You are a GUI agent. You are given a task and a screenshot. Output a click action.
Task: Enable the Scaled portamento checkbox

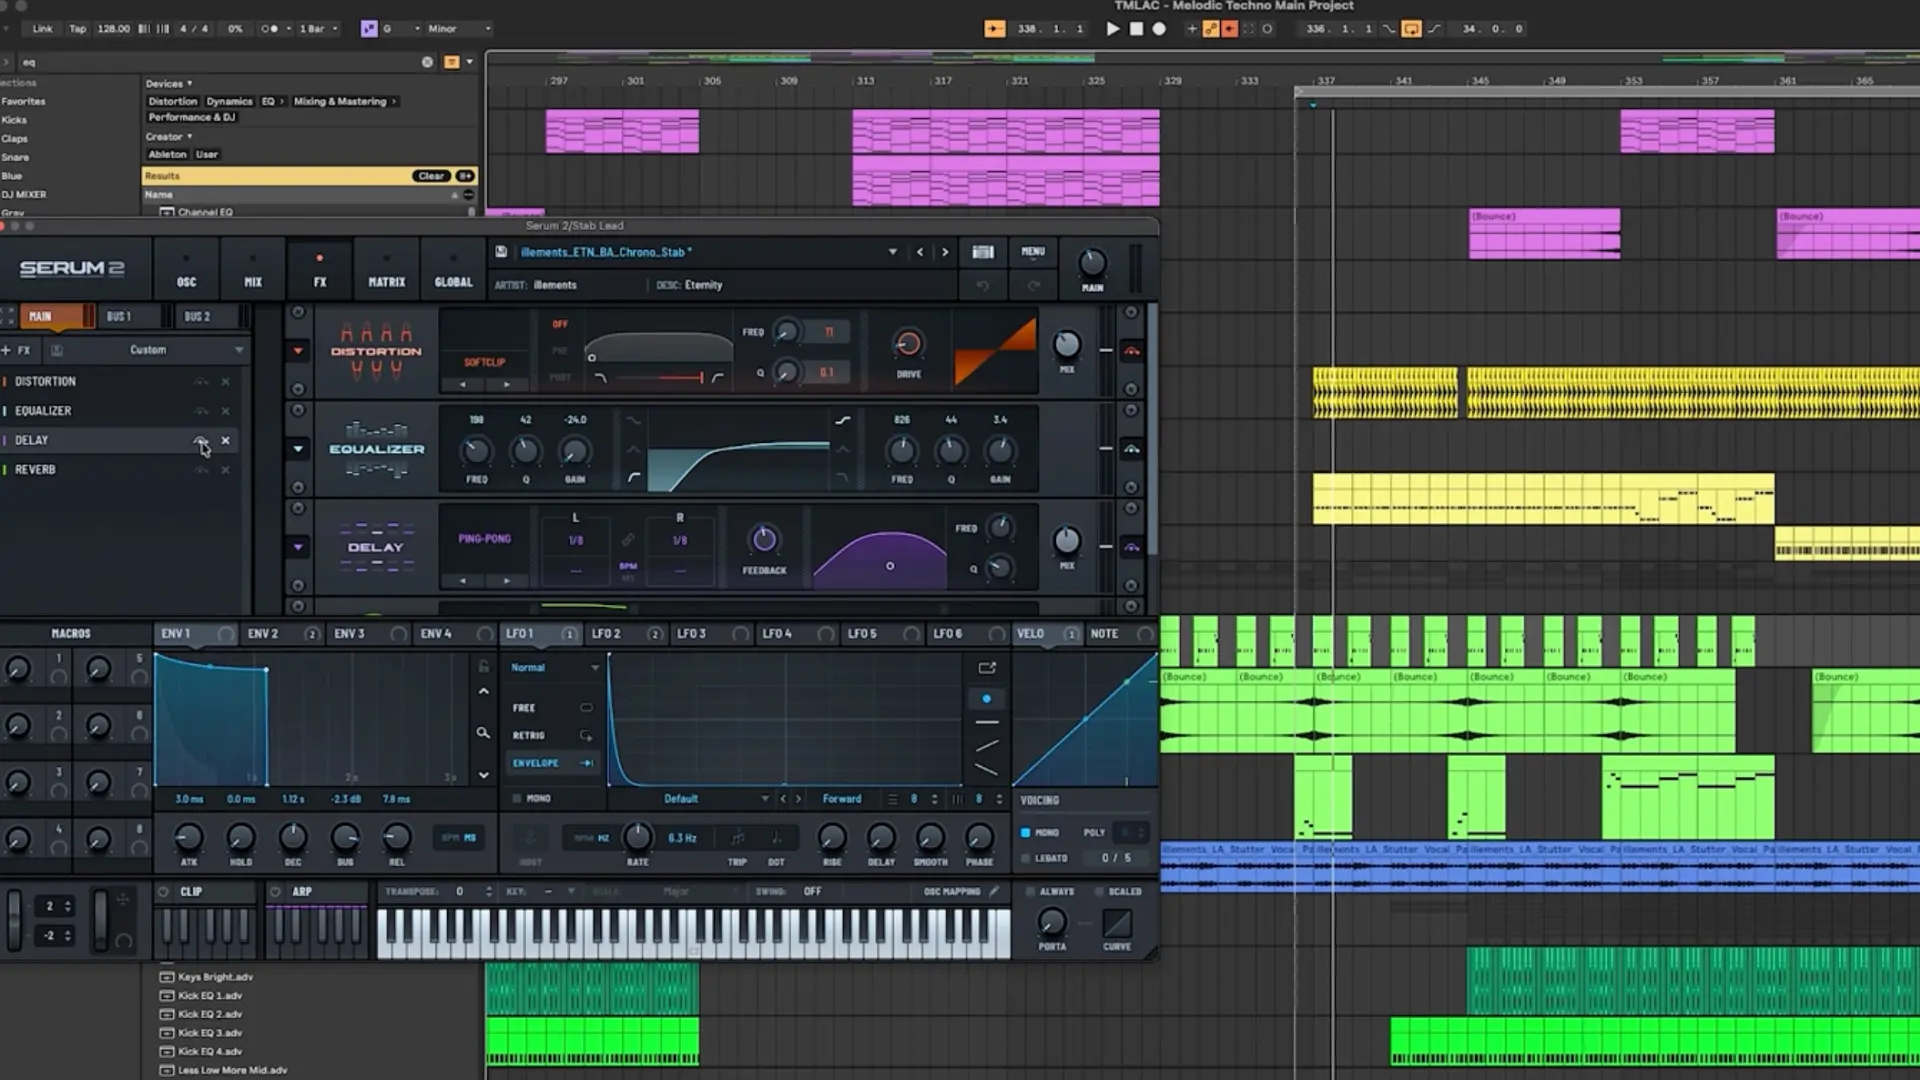pyautogui.click(x=1098, y=891)
